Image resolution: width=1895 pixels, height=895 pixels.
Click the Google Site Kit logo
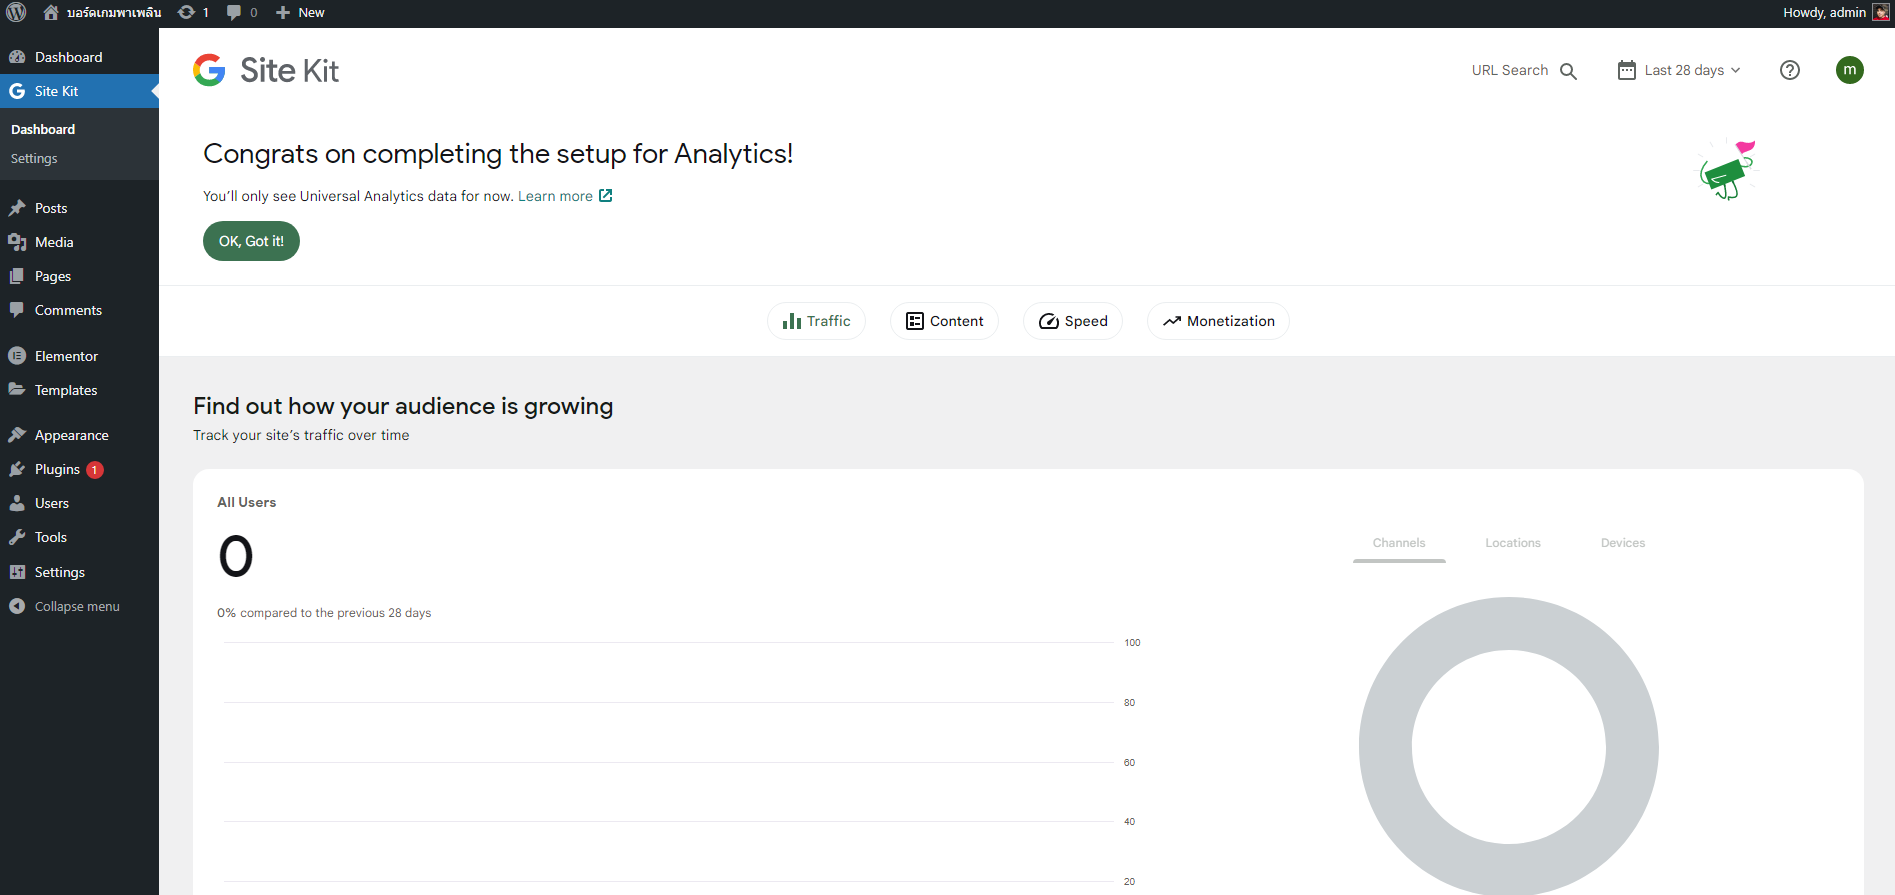click(266, 70)
